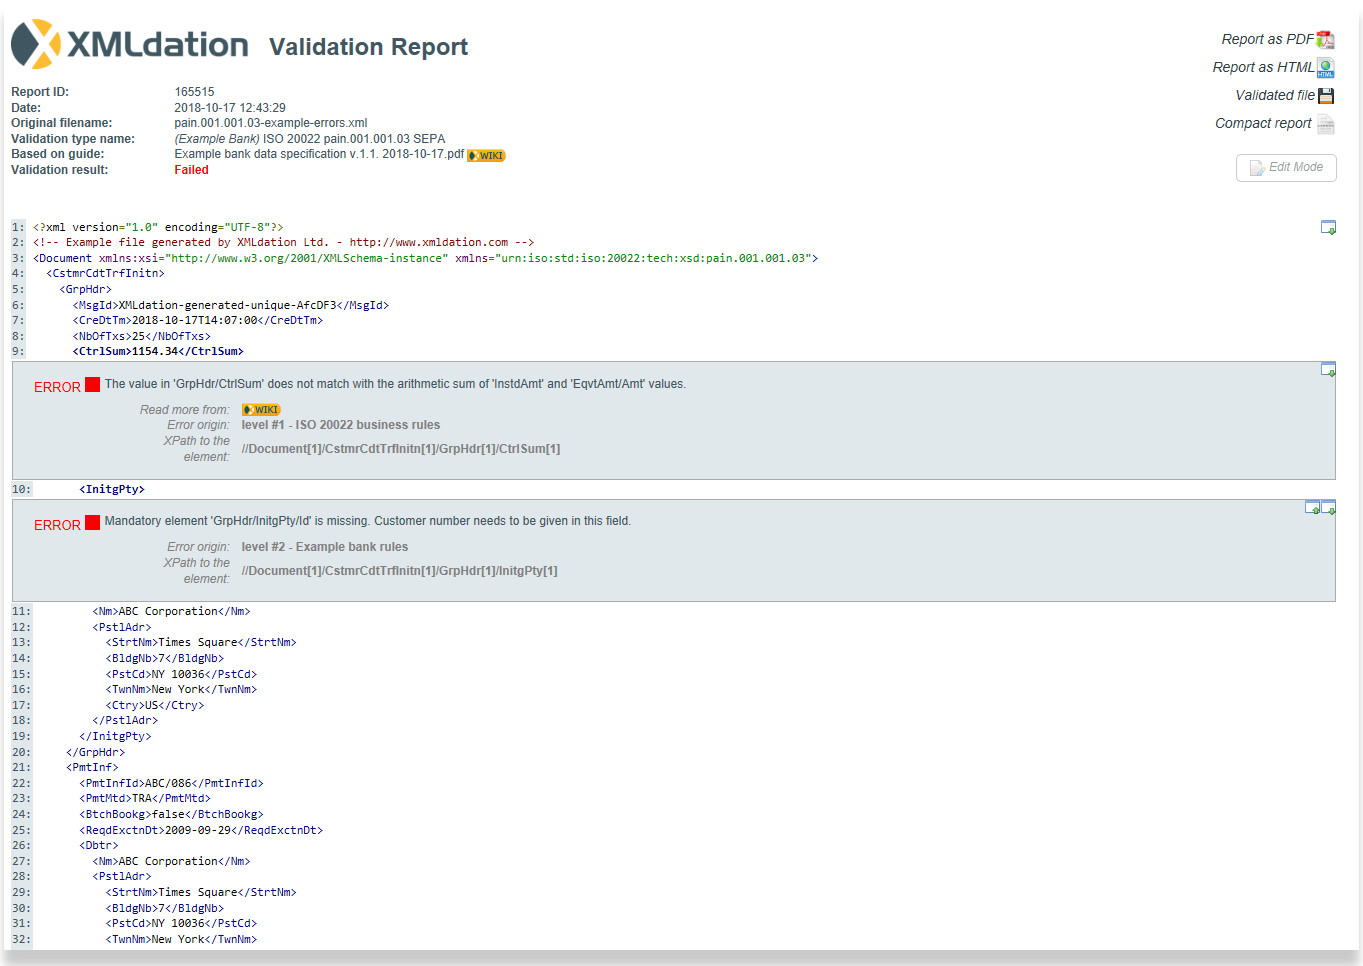Open the Example bank data specification PDF

[317, 154]
